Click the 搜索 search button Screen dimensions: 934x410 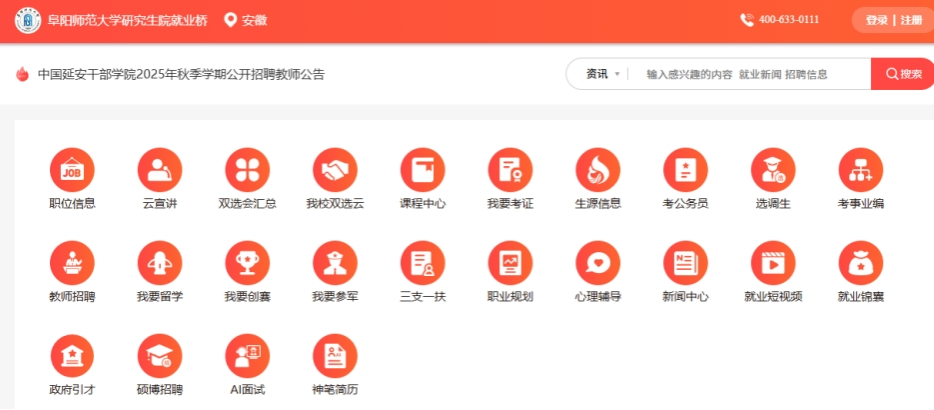coord(902,74)
